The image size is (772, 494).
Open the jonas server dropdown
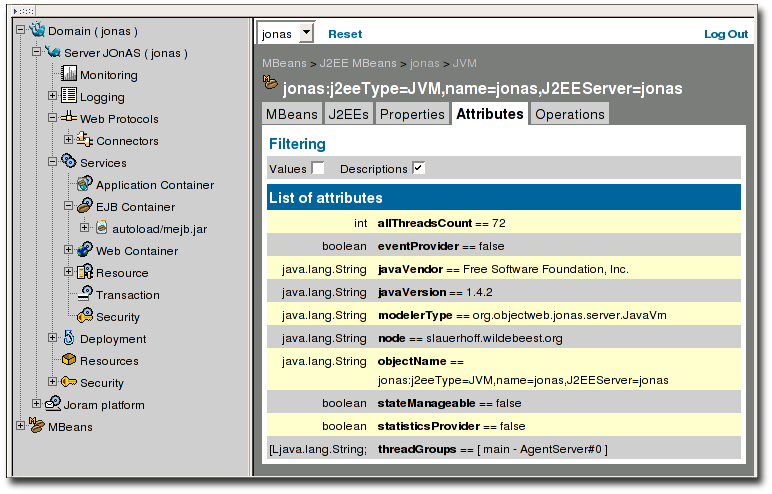285,33
